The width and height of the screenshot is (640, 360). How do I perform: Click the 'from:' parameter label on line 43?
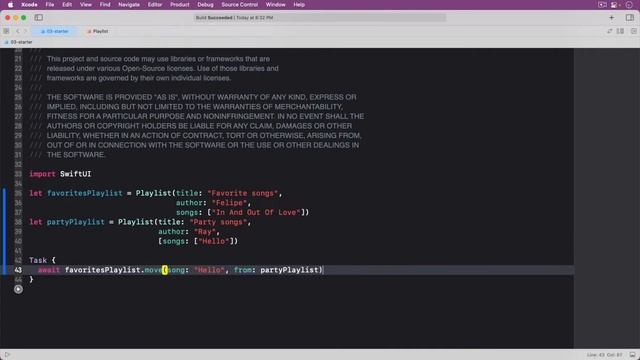coord(244,270)
